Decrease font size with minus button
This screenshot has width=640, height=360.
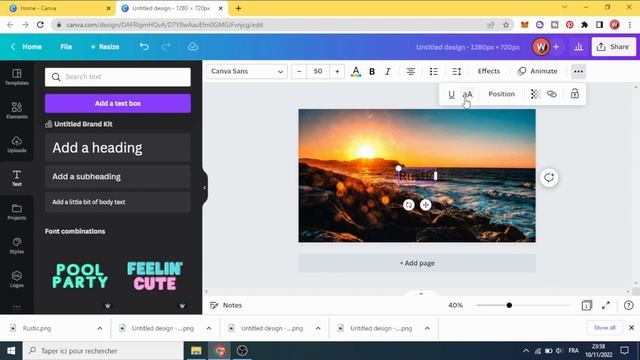[299, 71]
